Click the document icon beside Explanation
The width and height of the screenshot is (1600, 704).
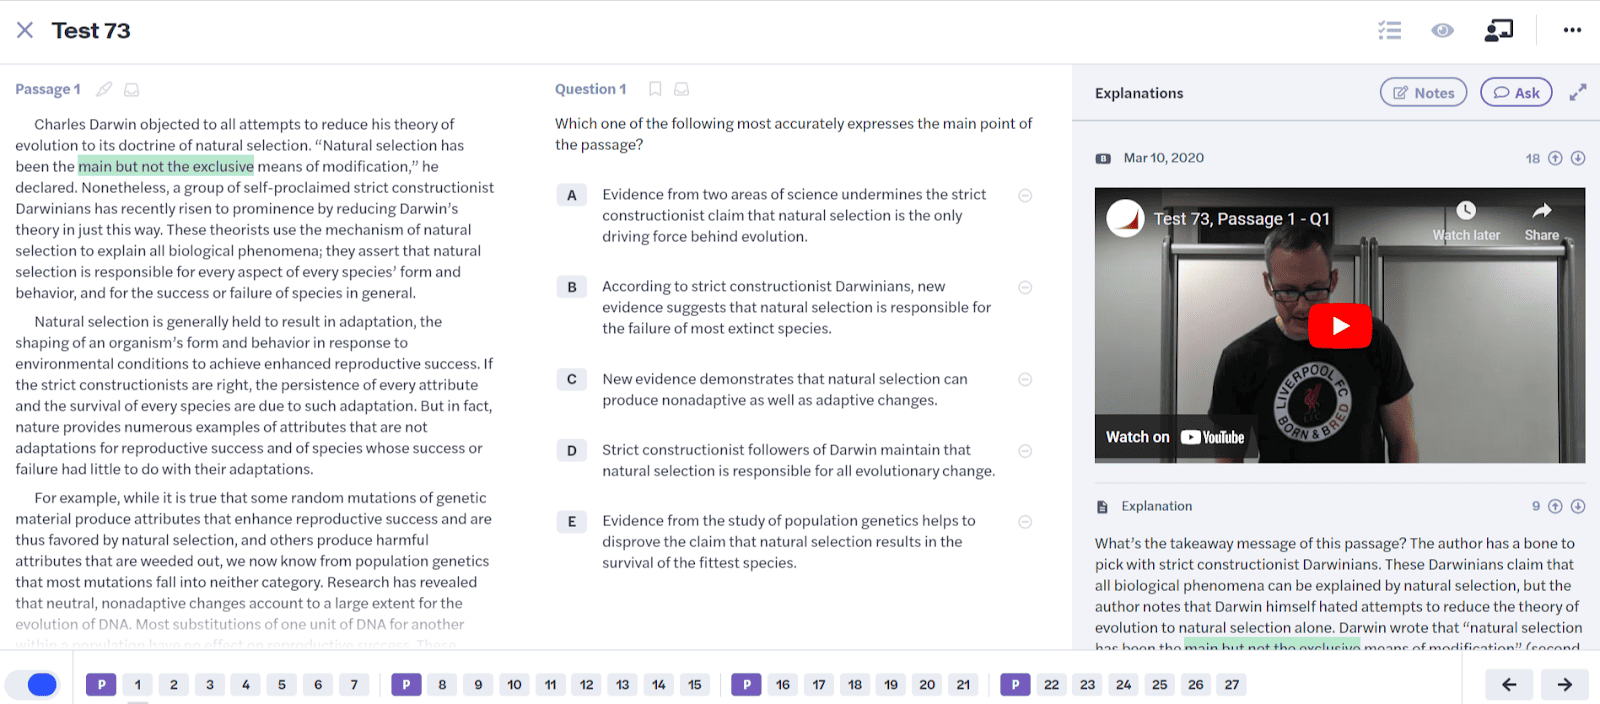(x=1102, y=507)
